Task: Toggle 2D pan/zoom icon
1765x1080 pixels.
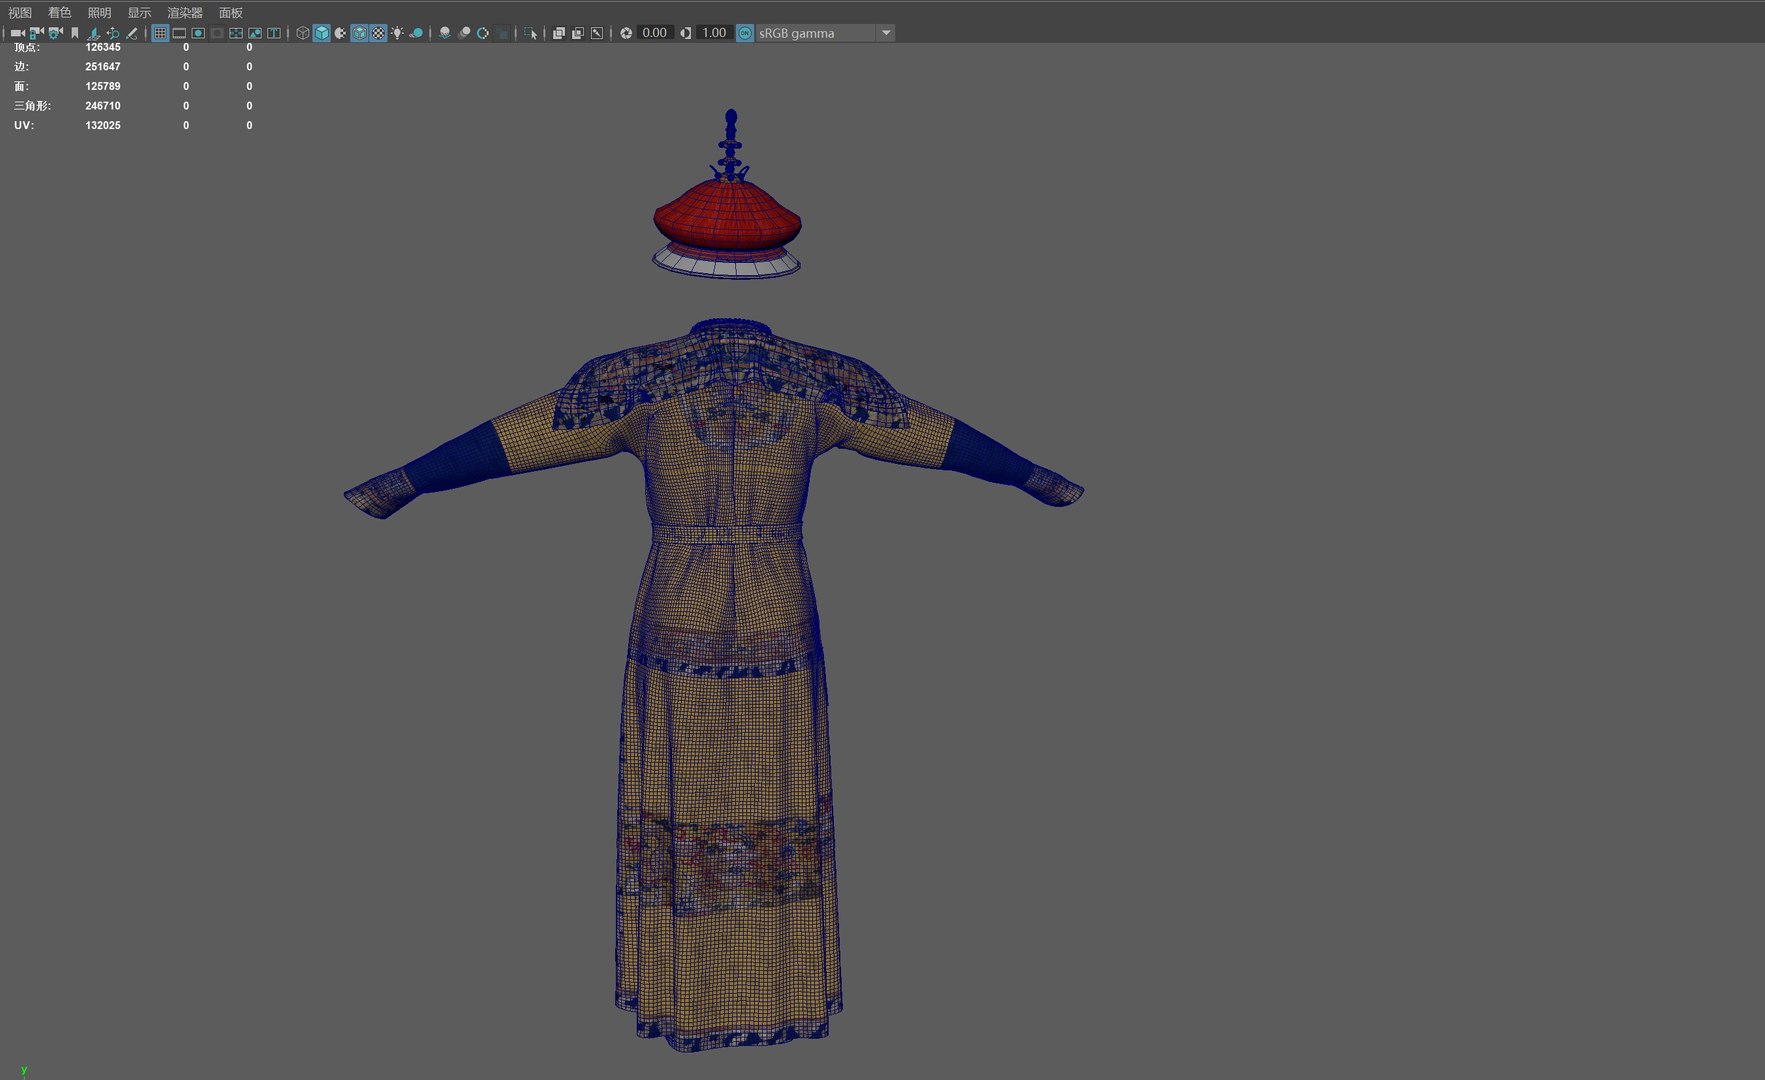Action: click(112, 33)
